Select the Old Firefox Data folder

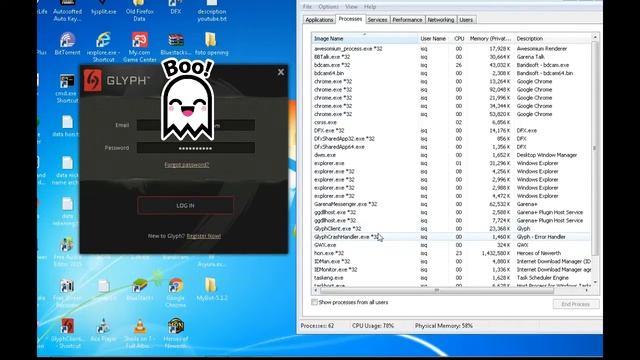click(140, 11)
